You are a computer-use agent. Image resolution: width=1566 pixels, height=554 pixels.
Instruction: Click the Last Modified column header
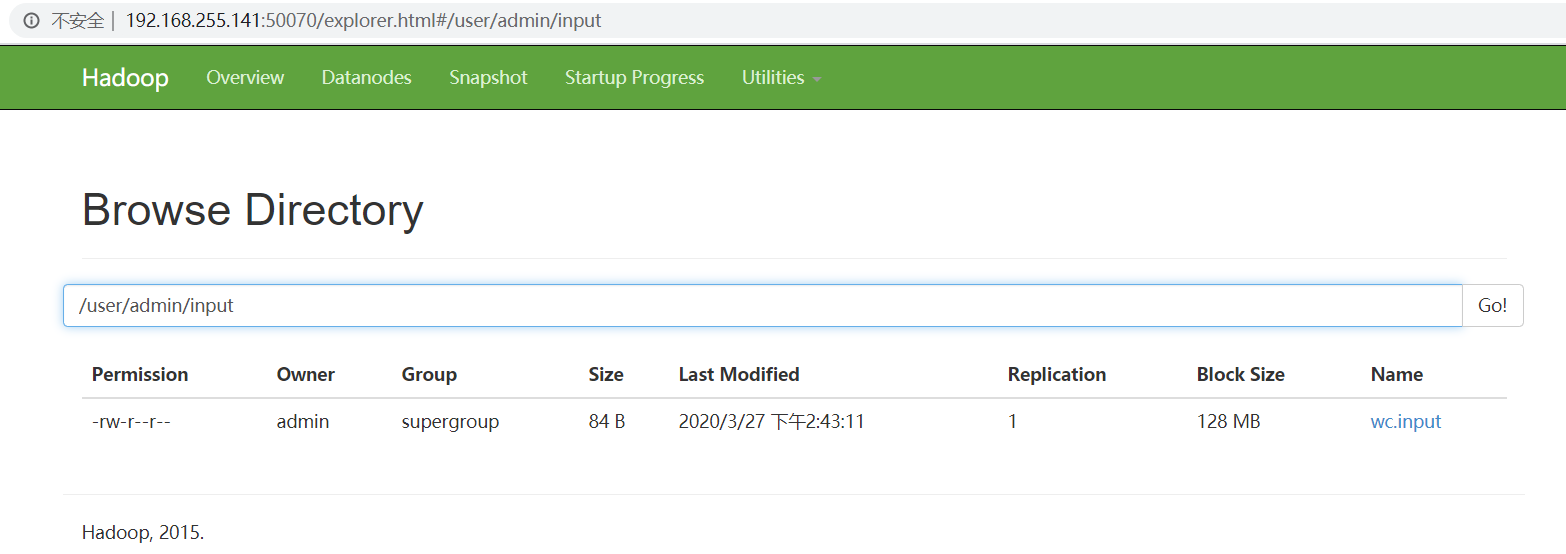pyautogui.click(x=739, y=375)
